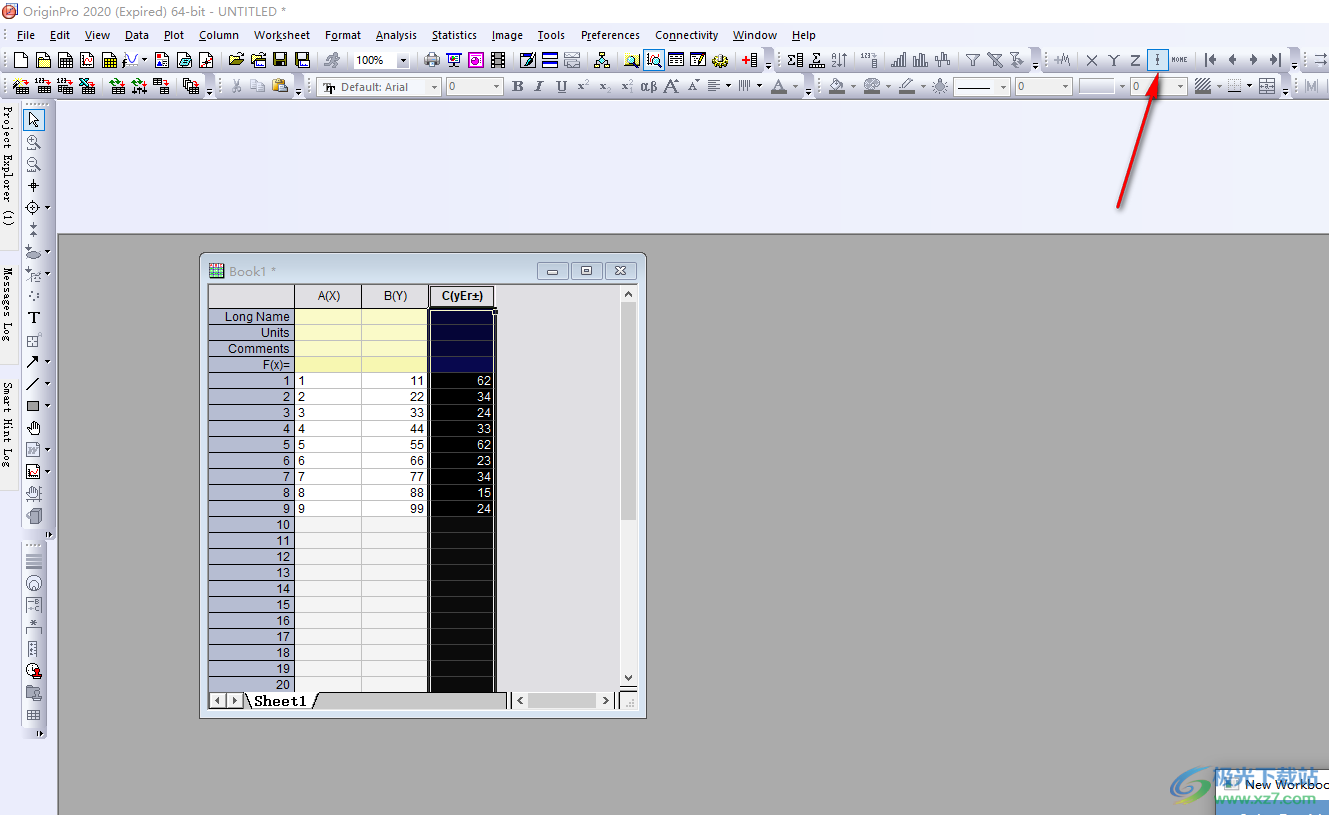The height and width of the screenshot is (815, 1329).
Task: Expand the Rectangle tool flyout arrow
Action: click(x=48, y=406)
